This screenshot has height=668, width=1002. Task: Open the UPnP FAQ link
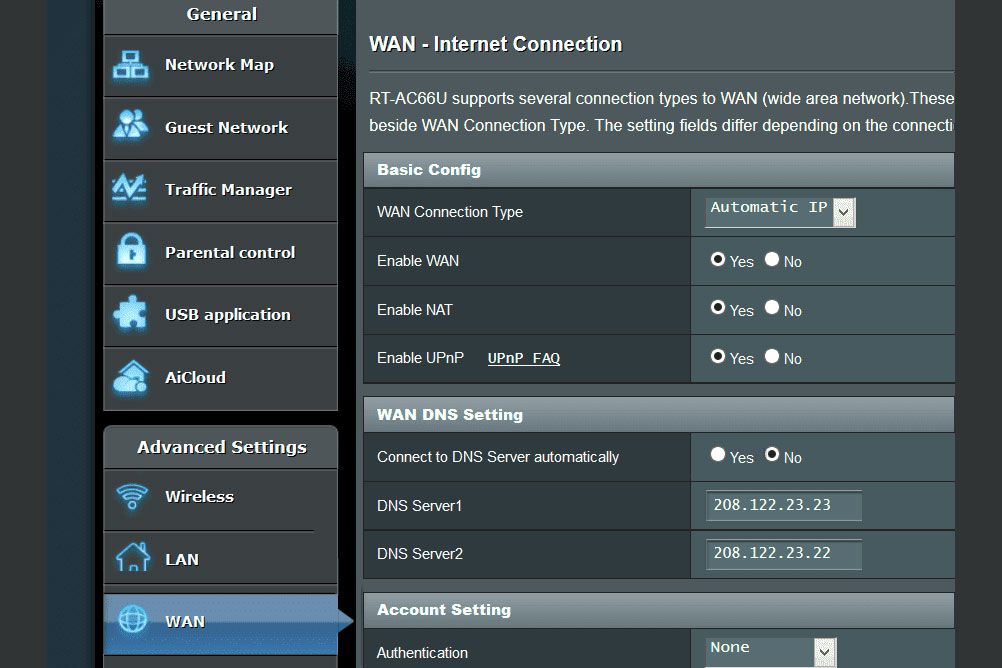coord(523,358)
